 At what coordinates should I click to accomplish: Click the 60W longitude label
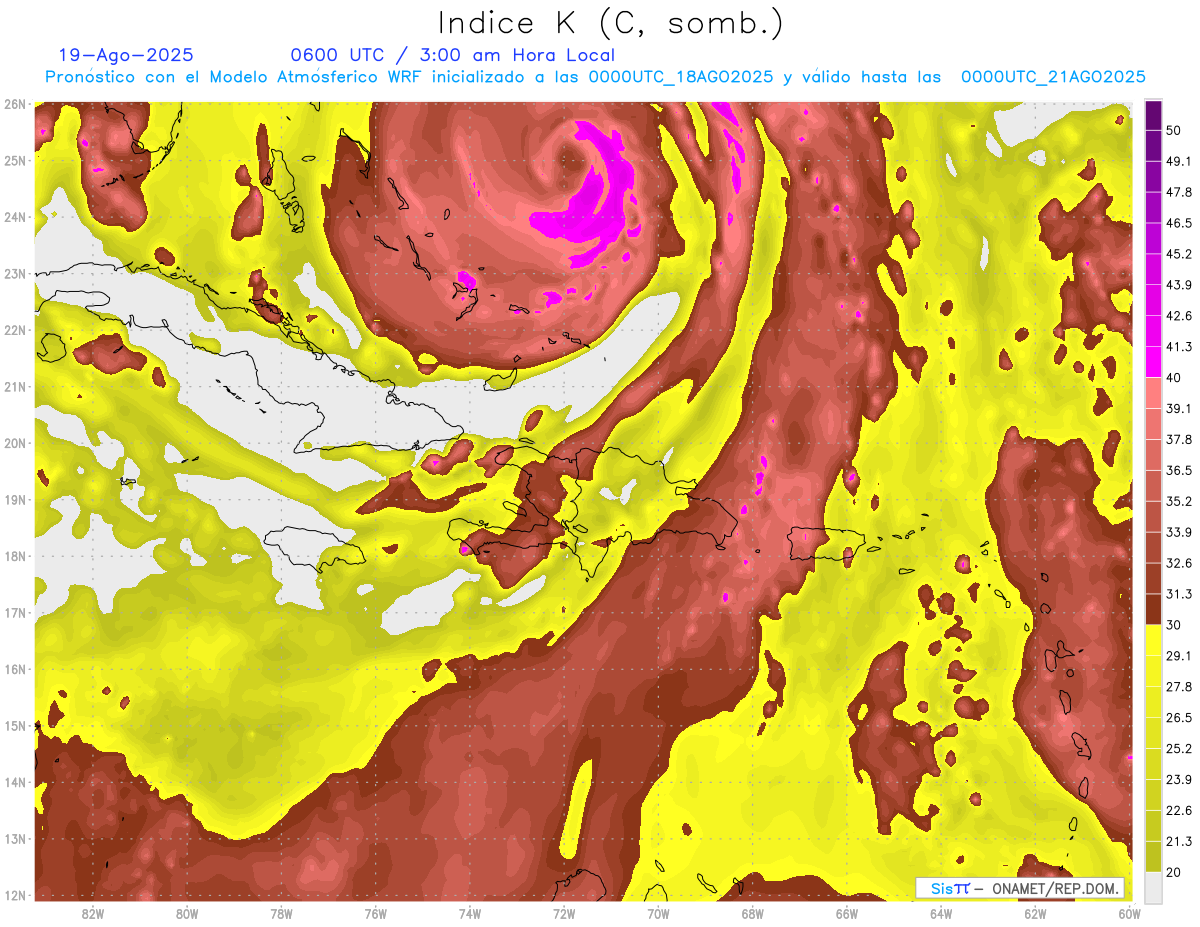pos(1129,914)
